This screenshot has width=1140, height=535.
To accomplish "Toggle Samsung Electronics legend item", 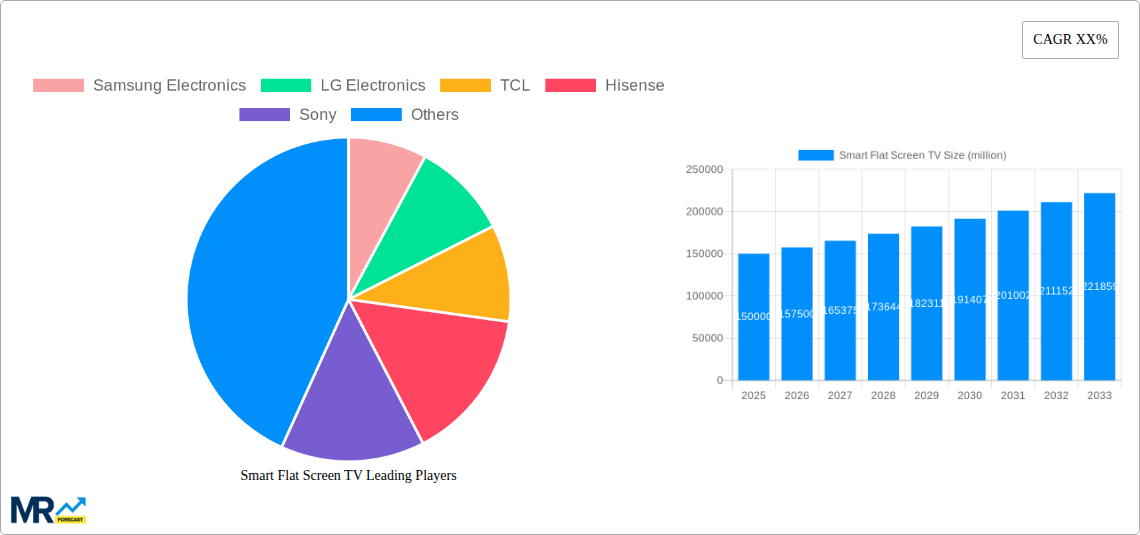I will click(140, 85).
